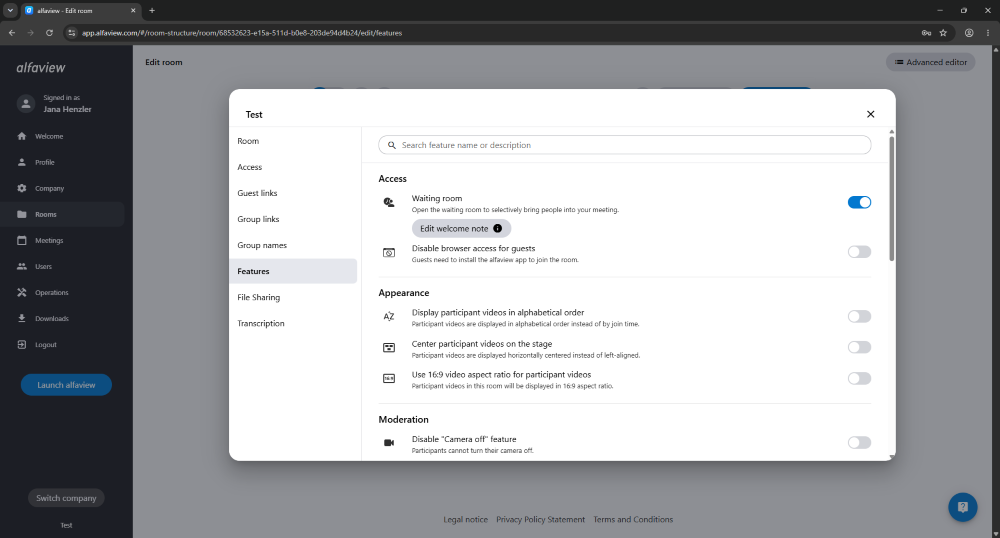Open the browser tab list dropdown arrow
Screen dimensions: 1000x538
tap(10, 10)
